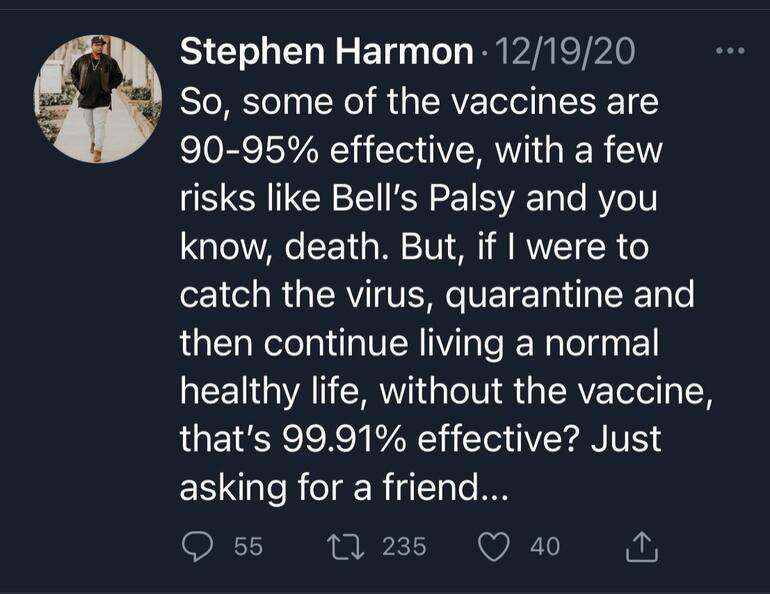The width and height of the screenshot is (770, 594).
Task: Tap the share upload icon
Action: click(639, 546)
